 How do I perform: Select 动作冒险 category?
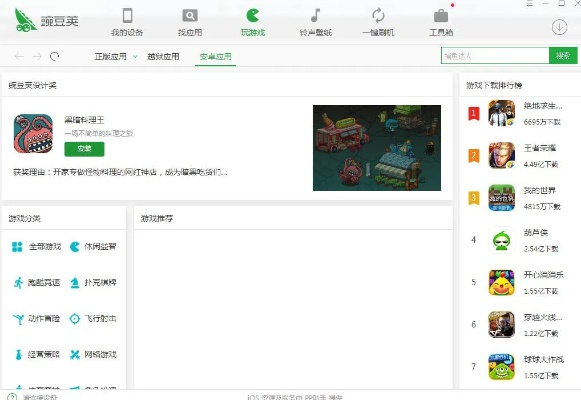pyautogui.click(x=36, y=319)
